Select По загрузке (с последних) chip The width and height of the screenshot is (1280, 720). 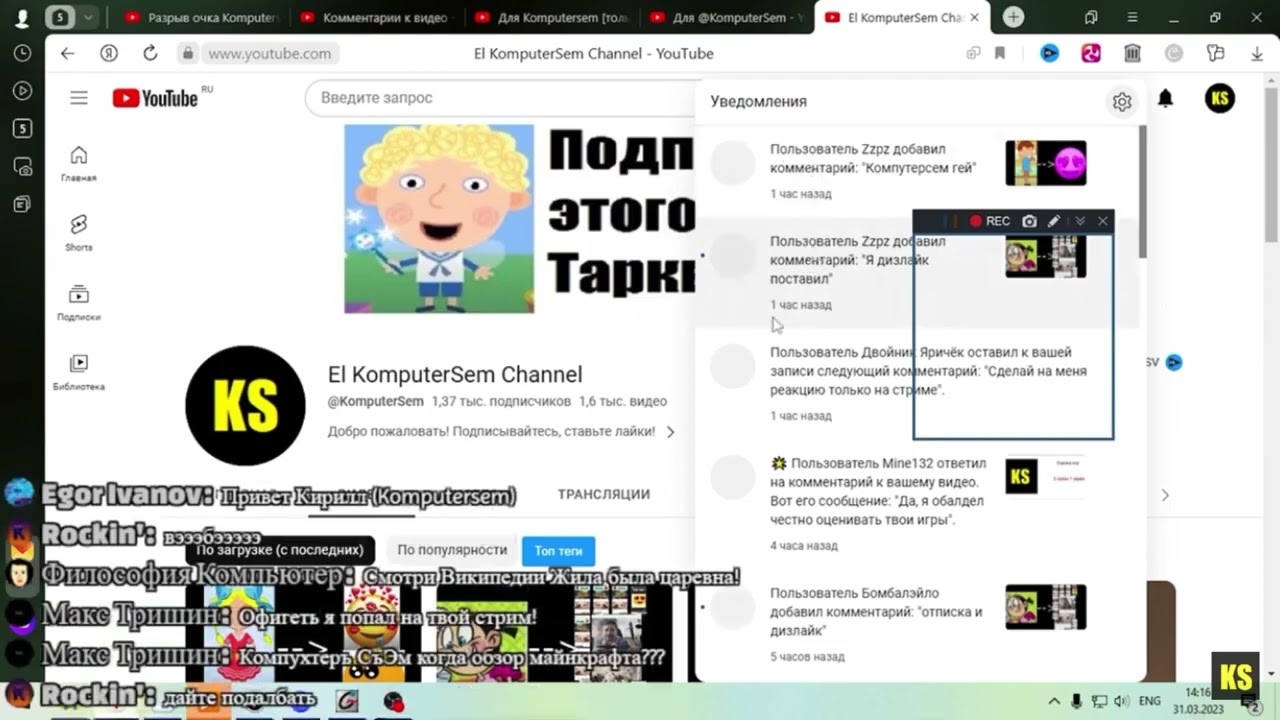pos(280,550)
